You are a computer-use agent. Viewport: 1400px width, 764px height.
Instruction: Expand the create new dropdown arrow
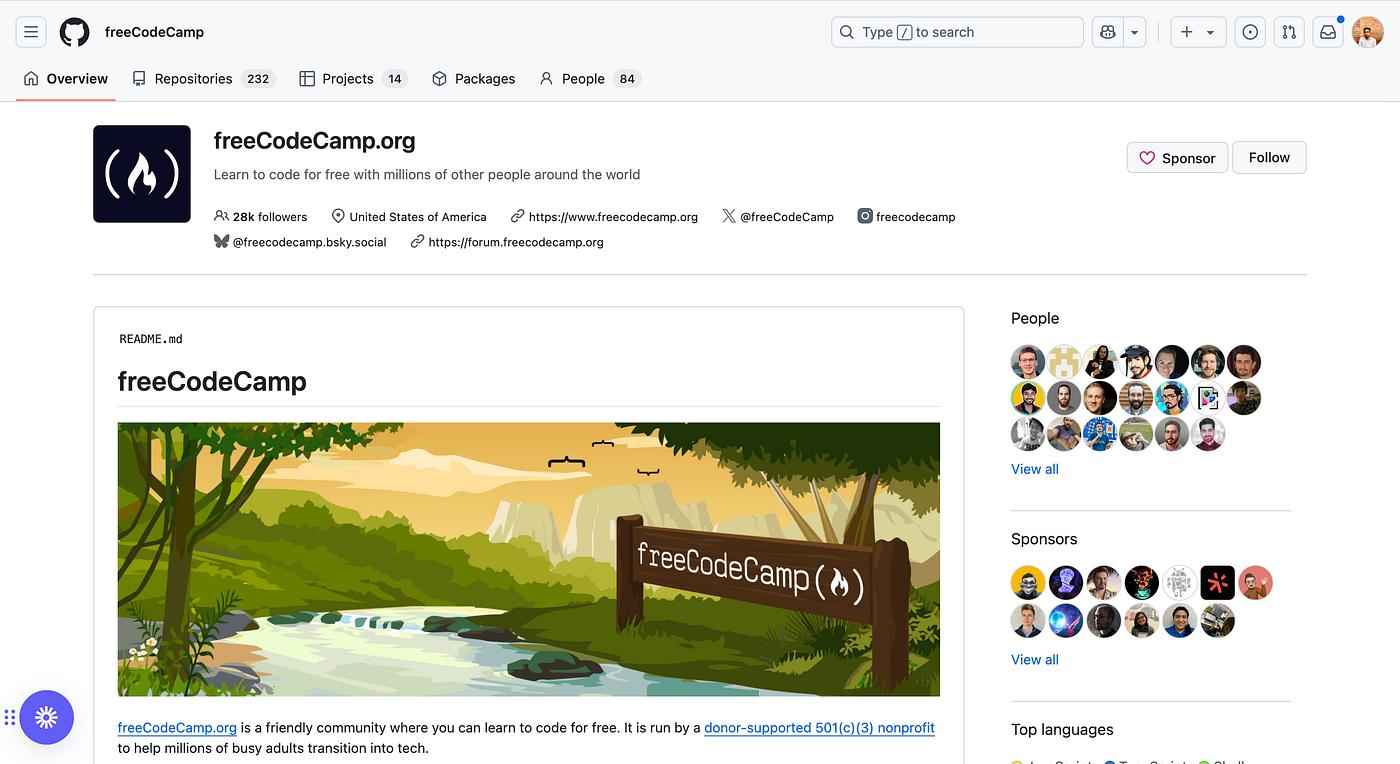click(x=1212, y=31)
